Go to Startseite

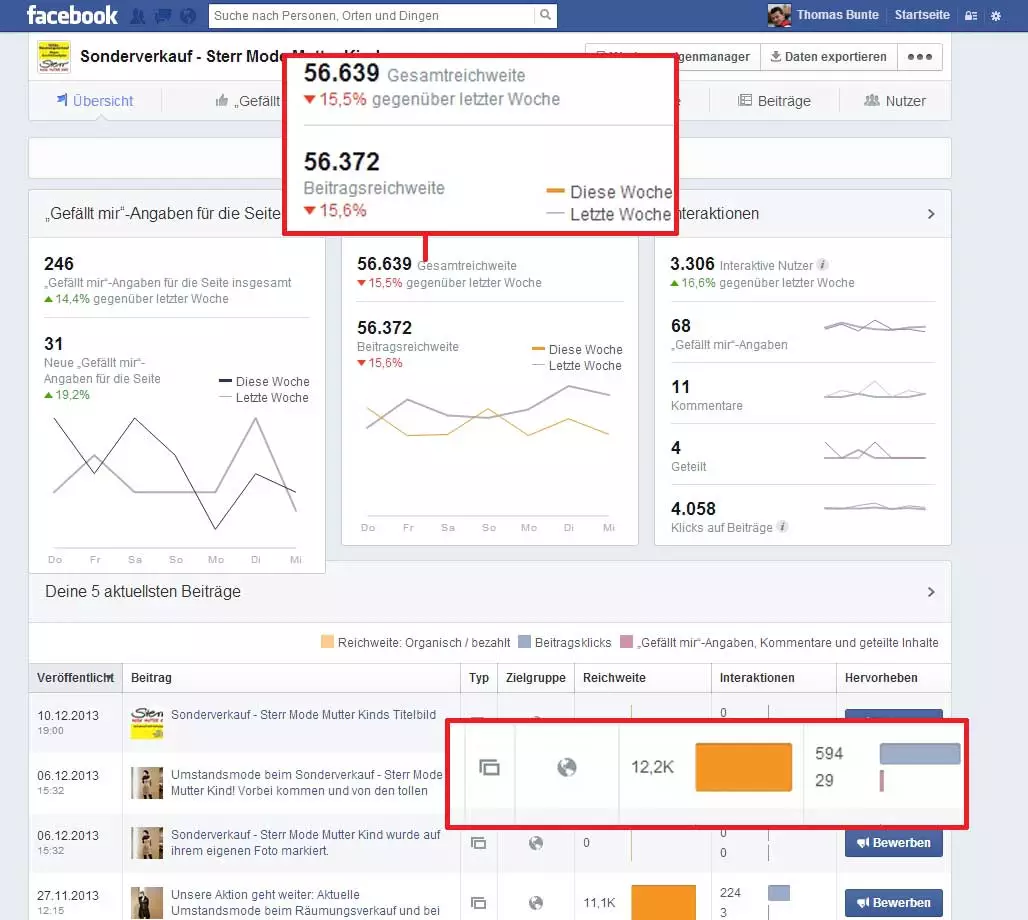[x=922, y=15]
